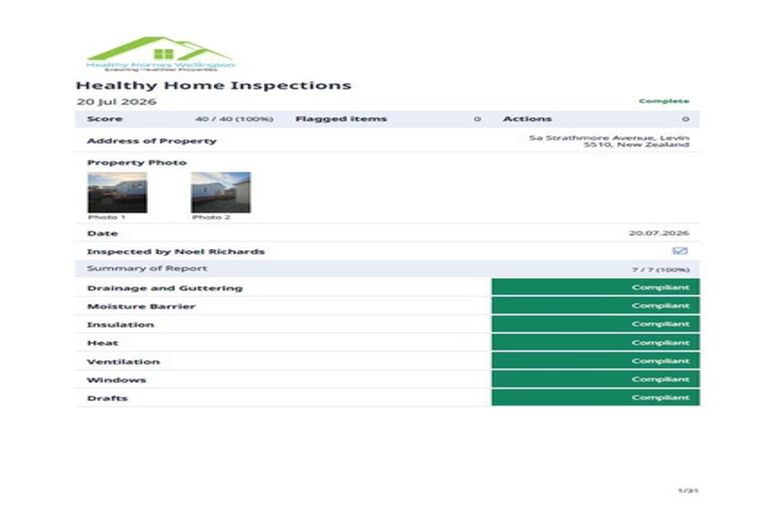Click the Drafts Compliant status
The width and height of the screenshot is (768, 512).
(596, 397)
